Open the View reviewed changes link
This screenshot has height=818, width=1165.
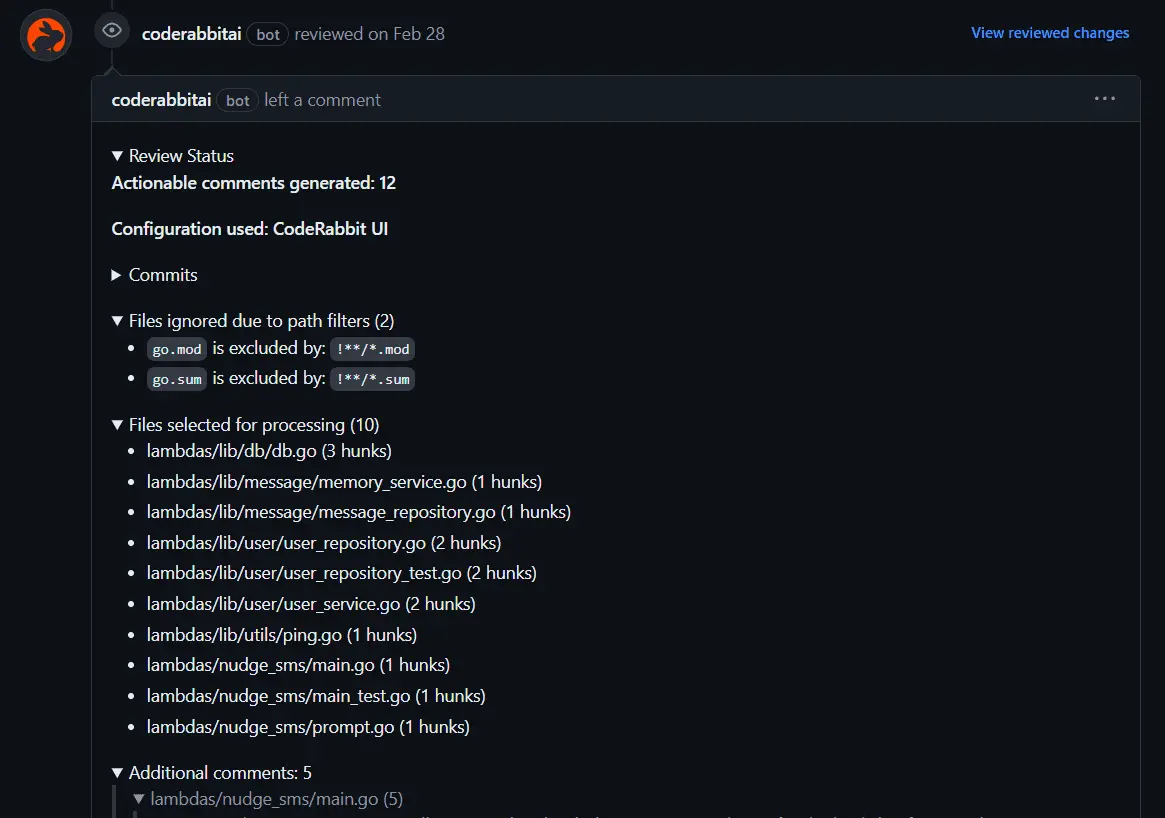coord(1050,32)
